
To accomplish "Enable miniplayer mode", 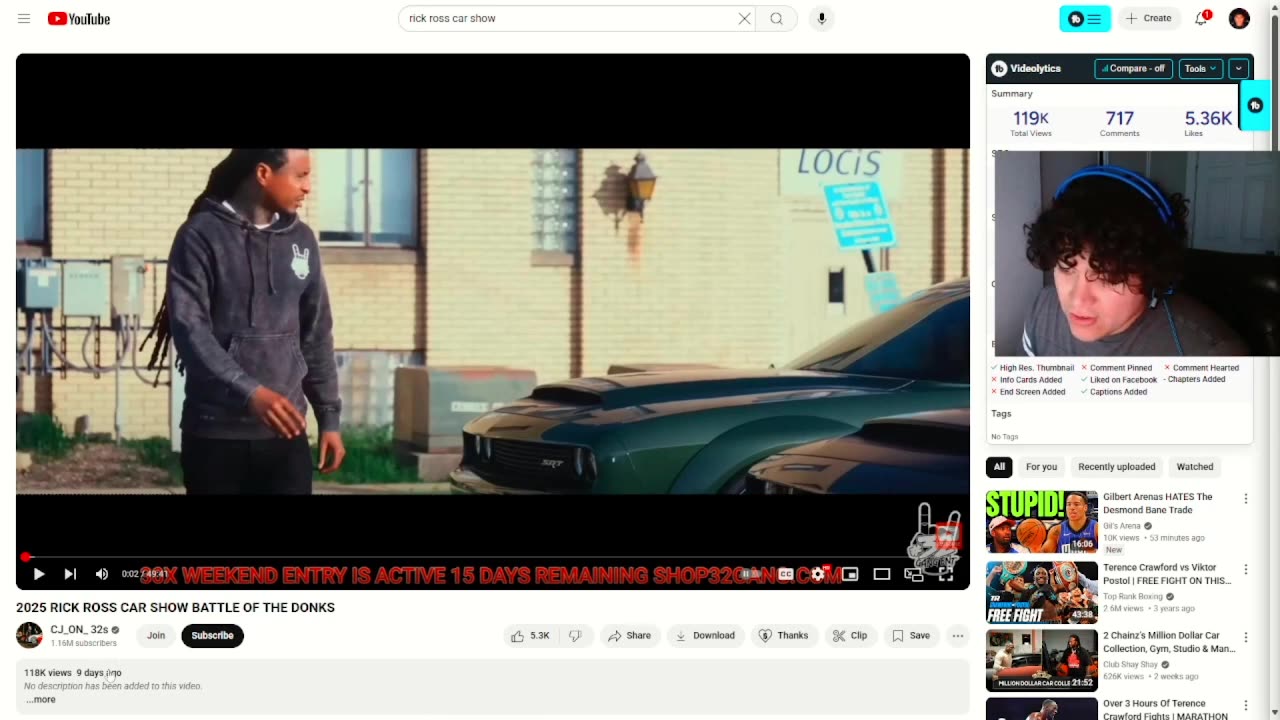I will (850, 574).
